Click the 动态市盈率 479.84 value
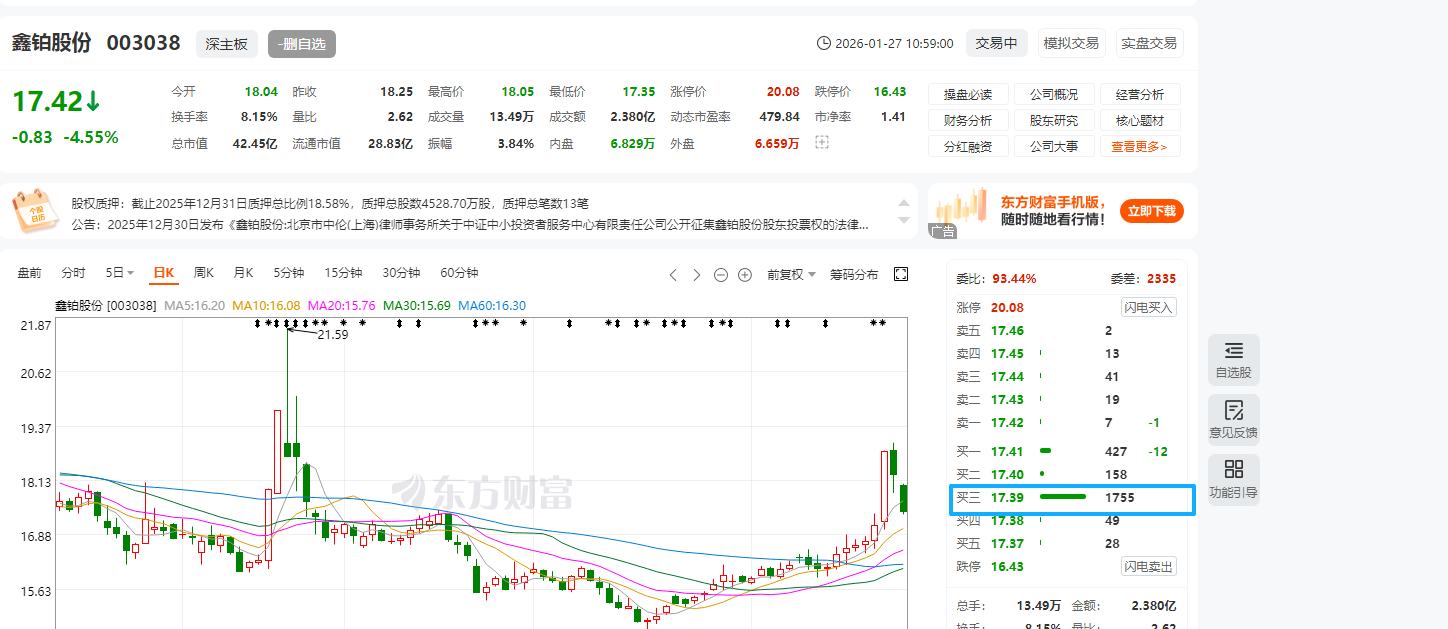The width and height of the screenshot is (1448, 629). tap(779, 117)
